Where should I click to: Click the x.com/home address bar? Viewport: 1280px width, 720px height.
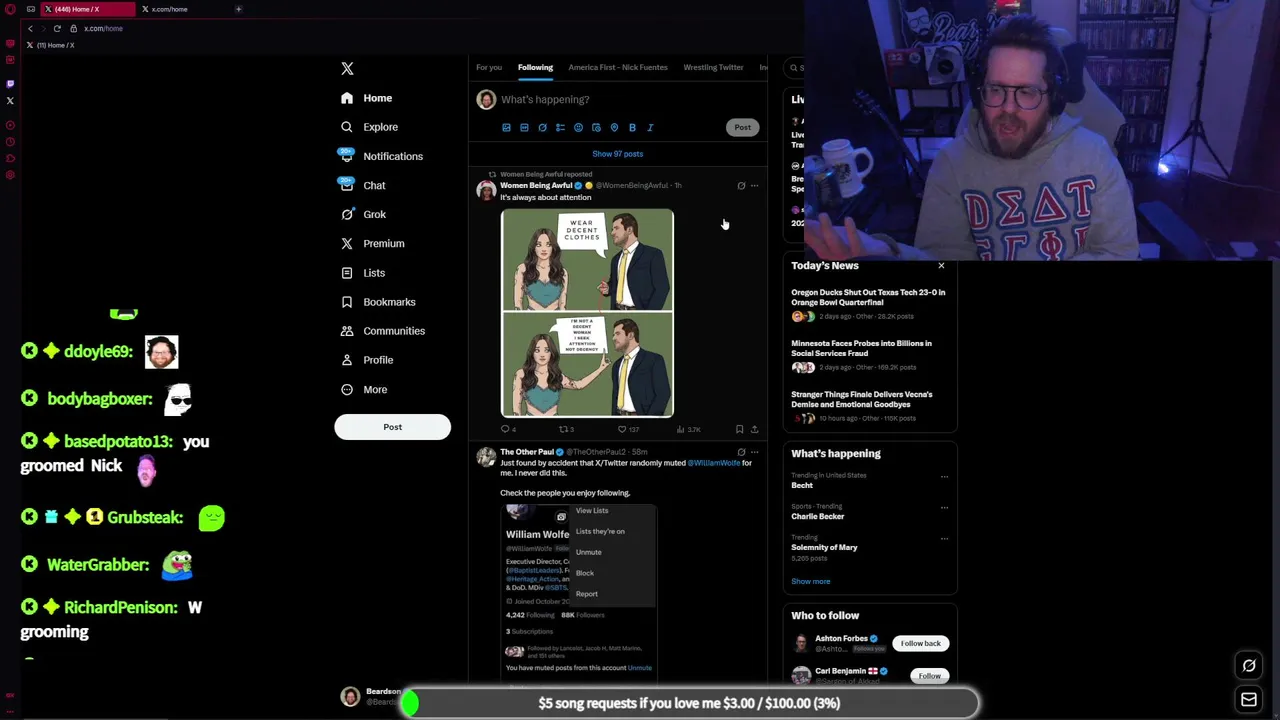[103, 28]
